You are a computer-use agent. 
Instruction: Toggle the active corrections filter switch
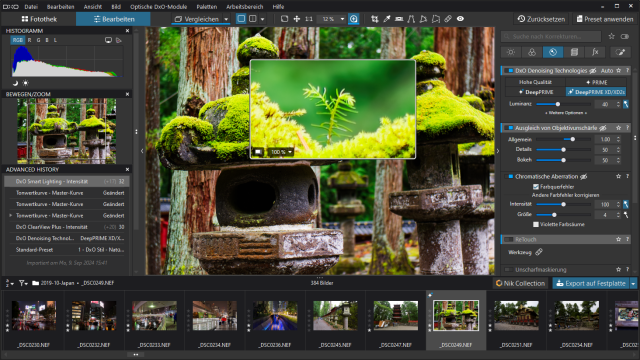tap(624, 36)
